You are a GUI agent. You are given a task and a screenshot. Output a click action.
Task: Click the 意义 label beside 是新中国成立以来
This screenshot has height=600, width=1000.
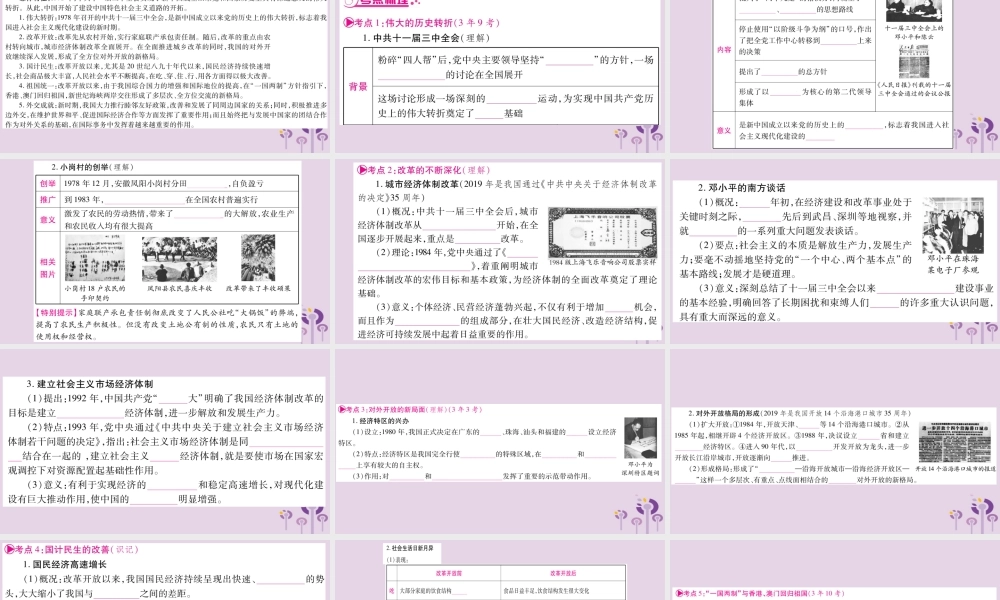(x=724, y=130)
